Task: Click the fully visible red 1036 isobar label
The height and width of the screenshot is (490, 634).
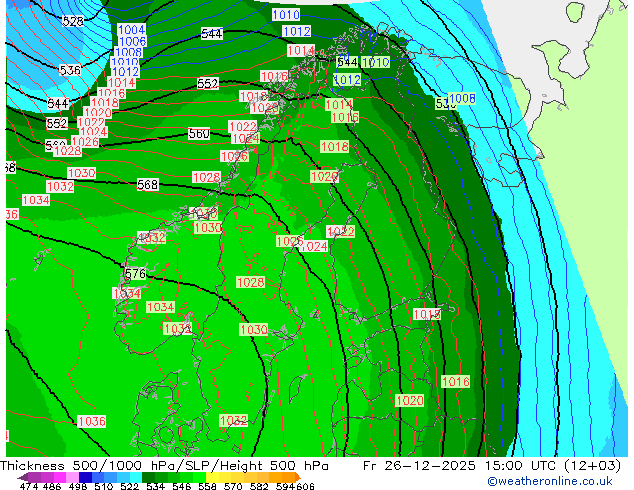Action: [92, 421]
